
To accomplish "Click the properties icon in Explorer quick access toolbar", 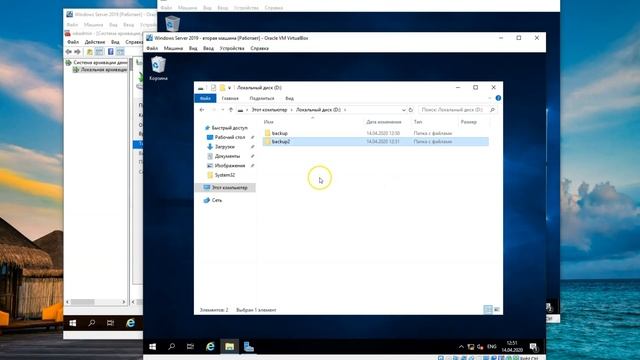I will pos(213,88).
